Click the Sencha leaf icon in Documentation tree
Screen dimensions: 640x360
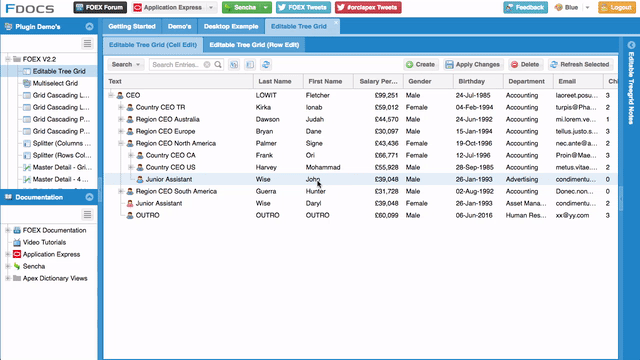[17, 267]
